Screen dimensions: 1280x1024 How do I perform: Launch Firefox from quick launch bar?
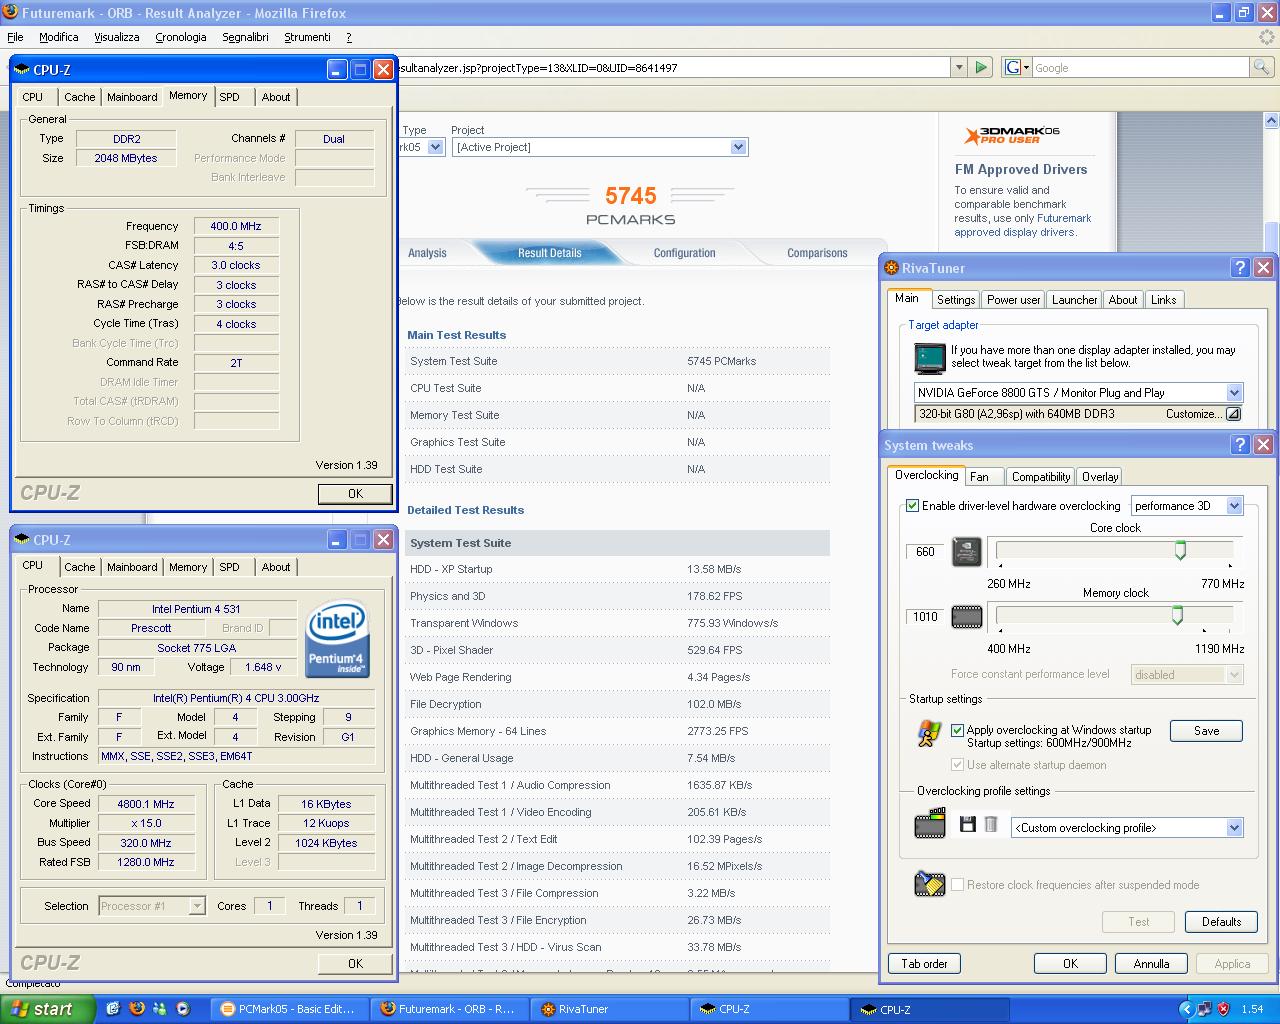click(136, 1009)
